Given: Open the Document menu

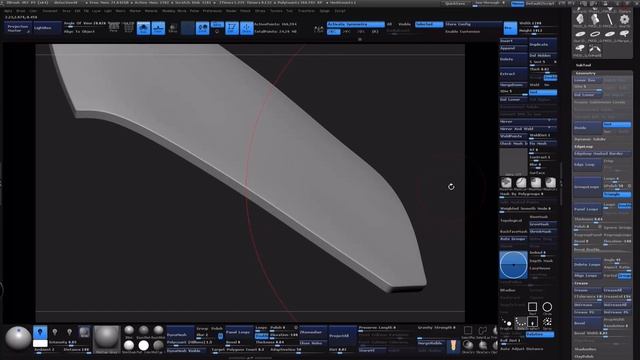Looking at the screenshot, I should coord(50,11).
